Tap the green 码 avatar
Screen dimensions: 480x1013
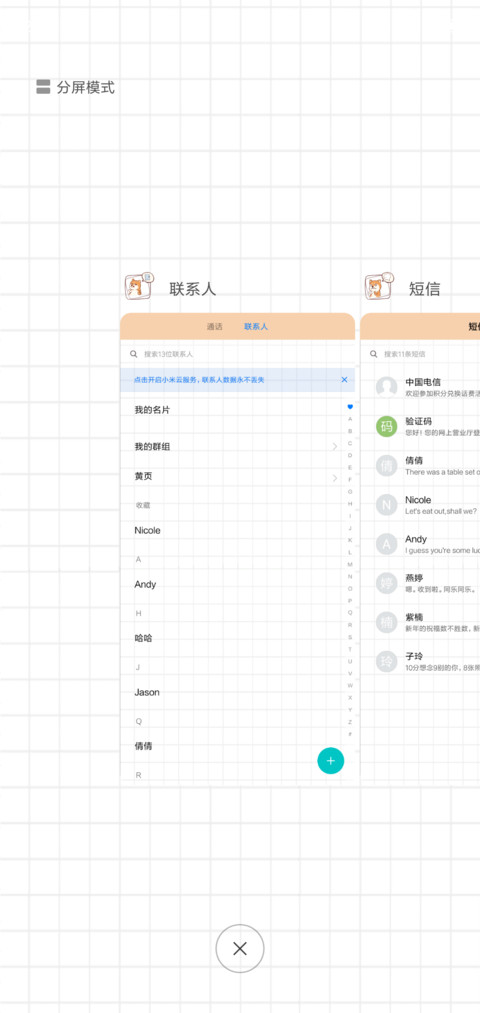tap(386, 426)
